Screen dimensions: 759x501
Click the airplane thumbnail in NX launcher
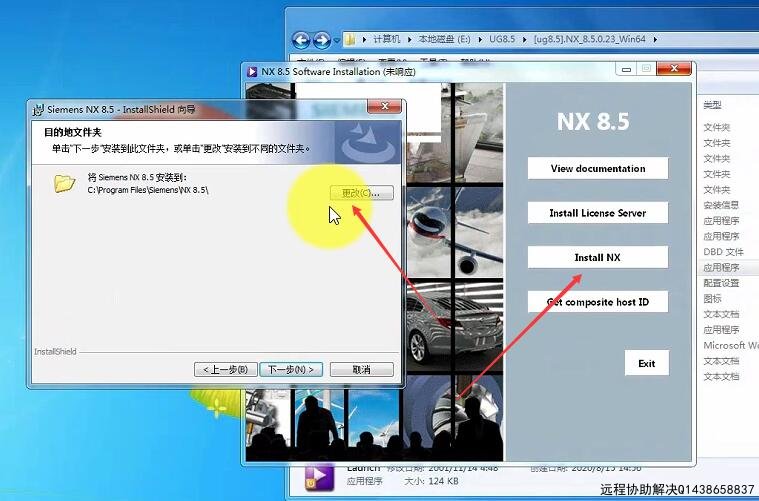click(x=455, y=232)
